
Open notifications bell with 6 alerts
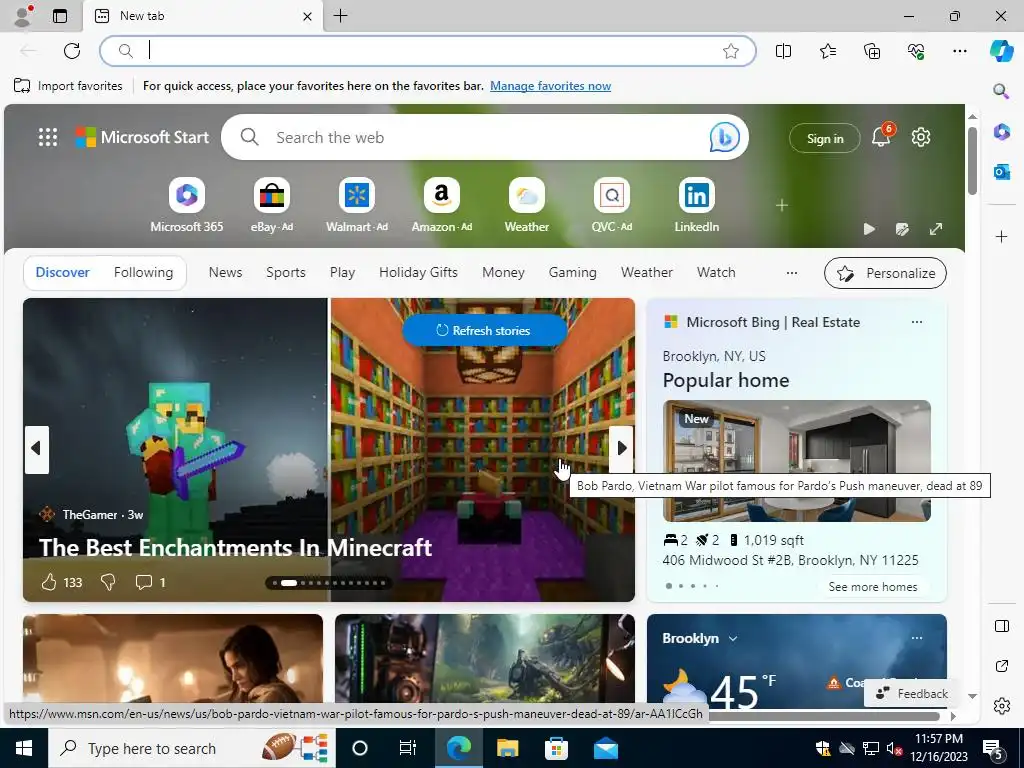point(881,136)
